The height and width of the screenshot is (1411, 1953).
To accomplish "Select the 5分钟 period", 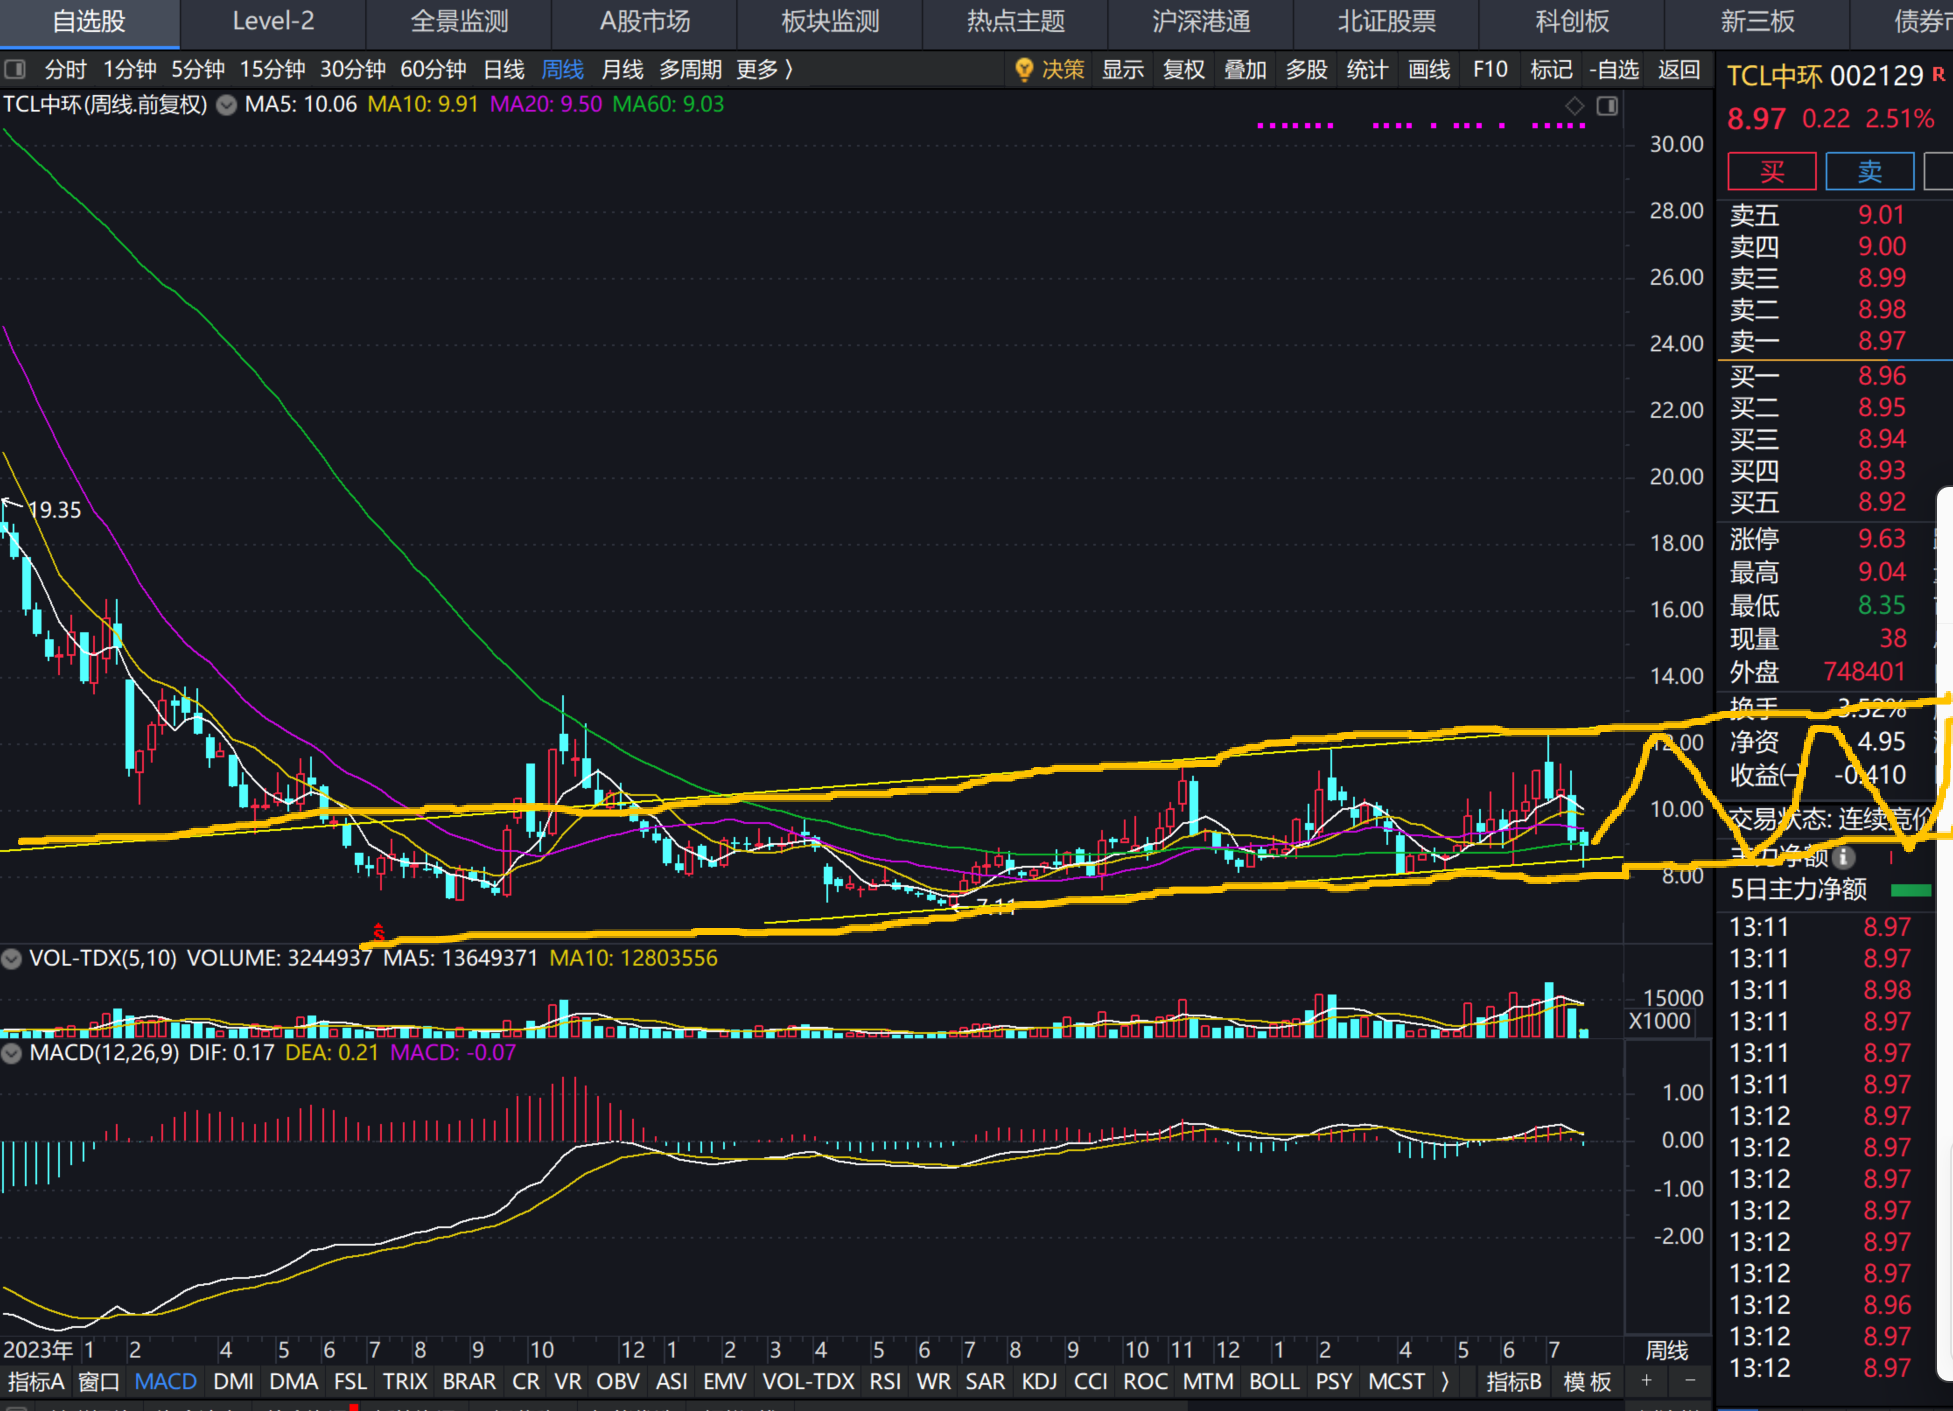I will tap(198, 69).
